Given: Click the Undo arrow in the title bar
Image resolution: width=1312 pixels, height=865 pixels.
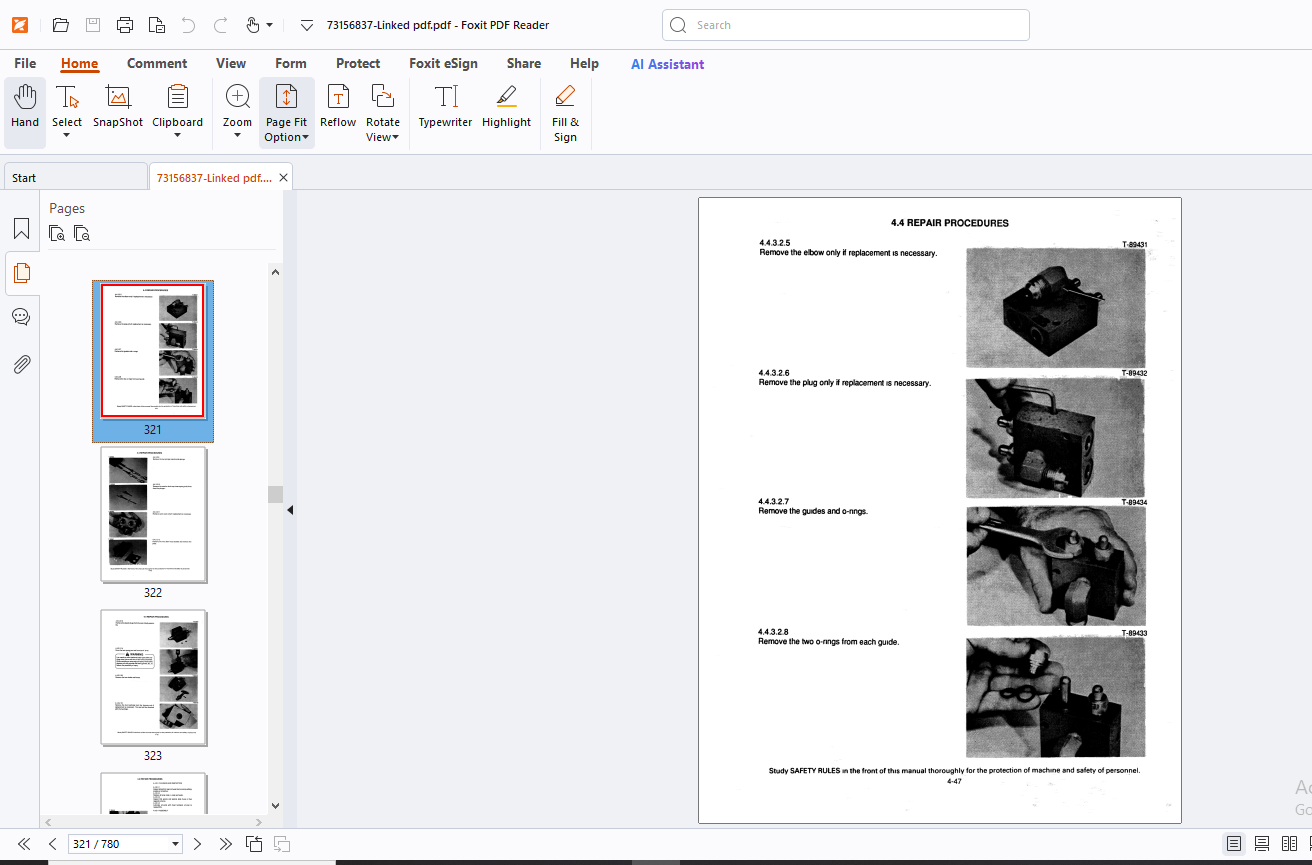Looking at the screenshot, I should 189,25.
